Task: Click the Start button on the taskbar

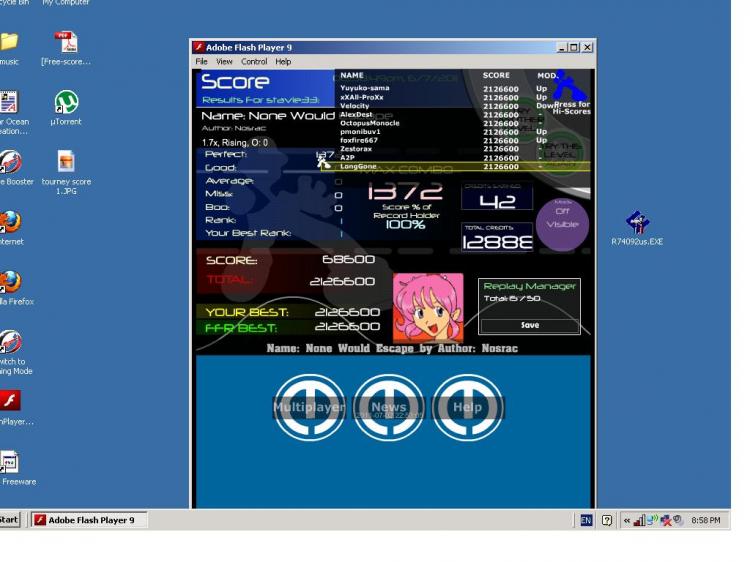Action: coord(9,519)
